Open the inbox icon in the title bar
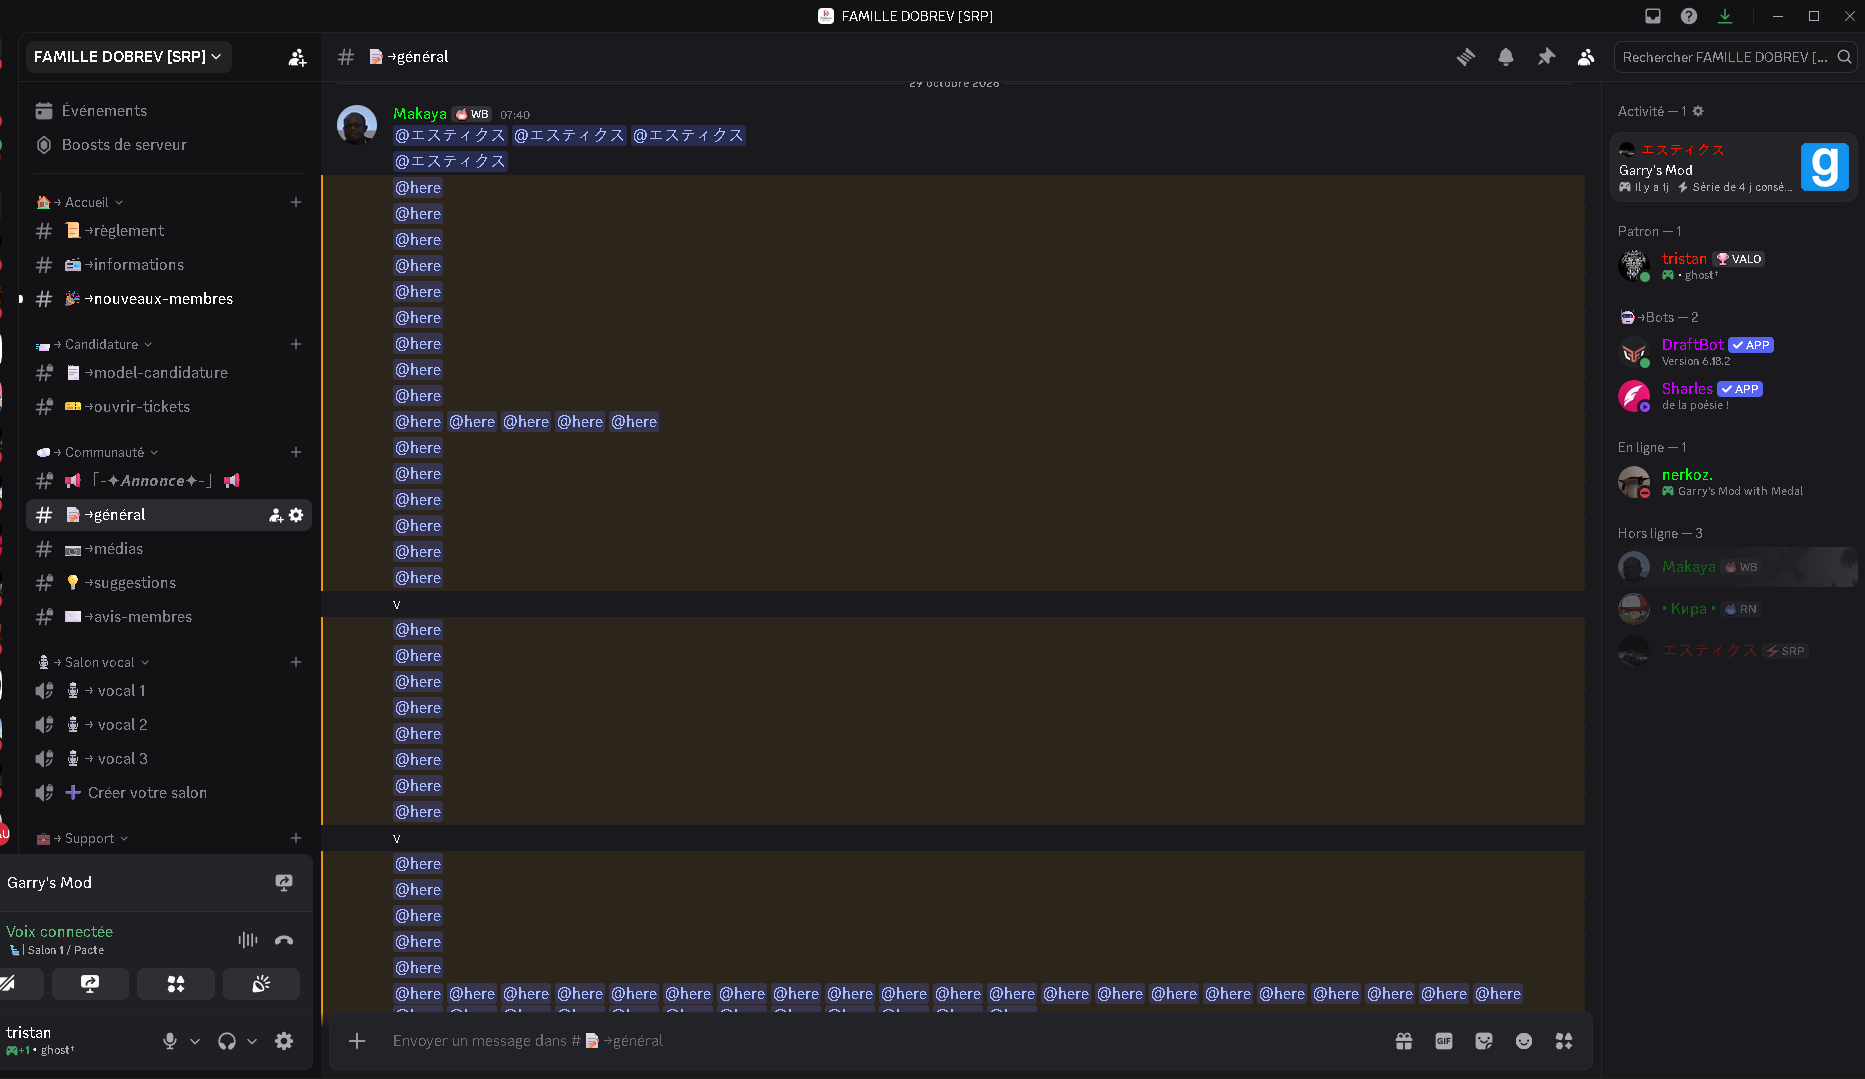The image size is (1865, 1079). [x=1653, y=16]
